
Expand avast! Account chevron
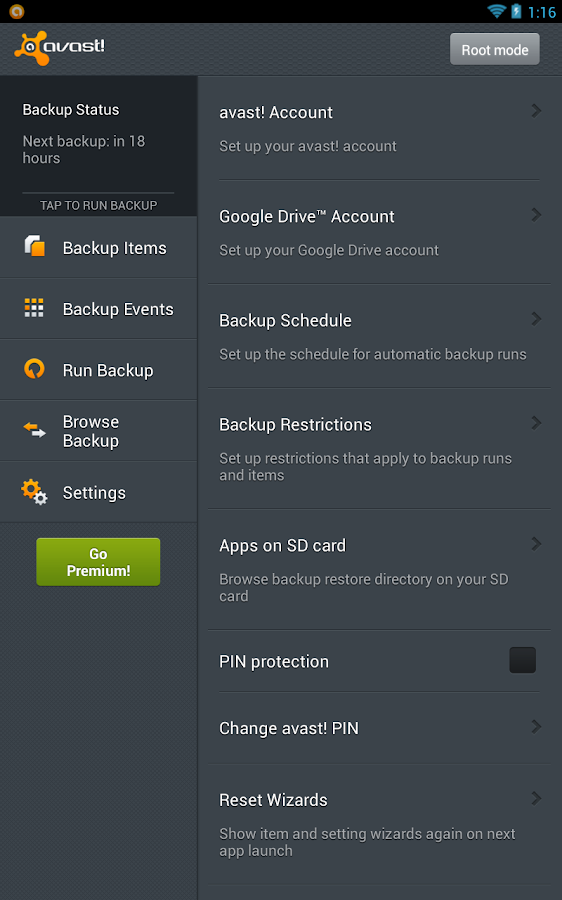pyautogui.click(x=536, y=111)
